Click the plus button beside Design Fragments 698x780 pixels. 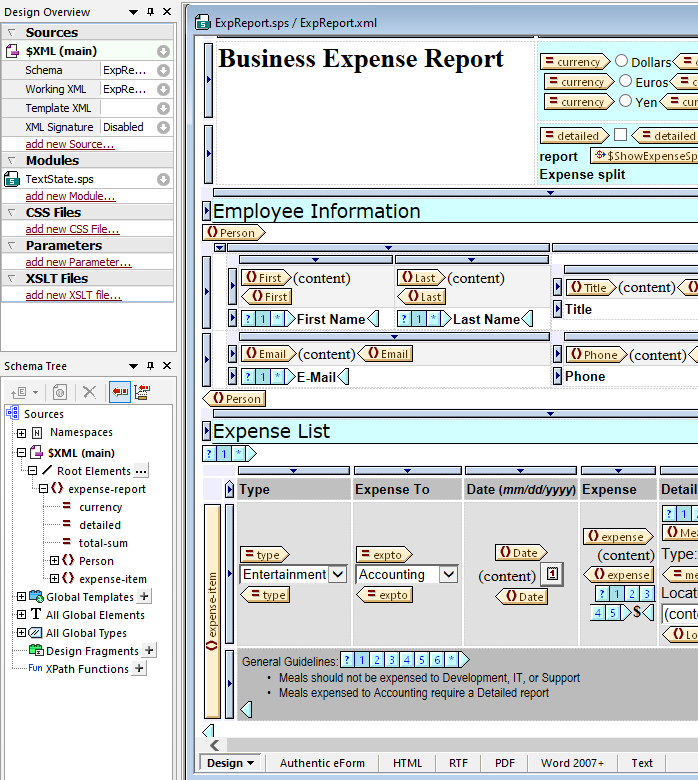(149, 651)
